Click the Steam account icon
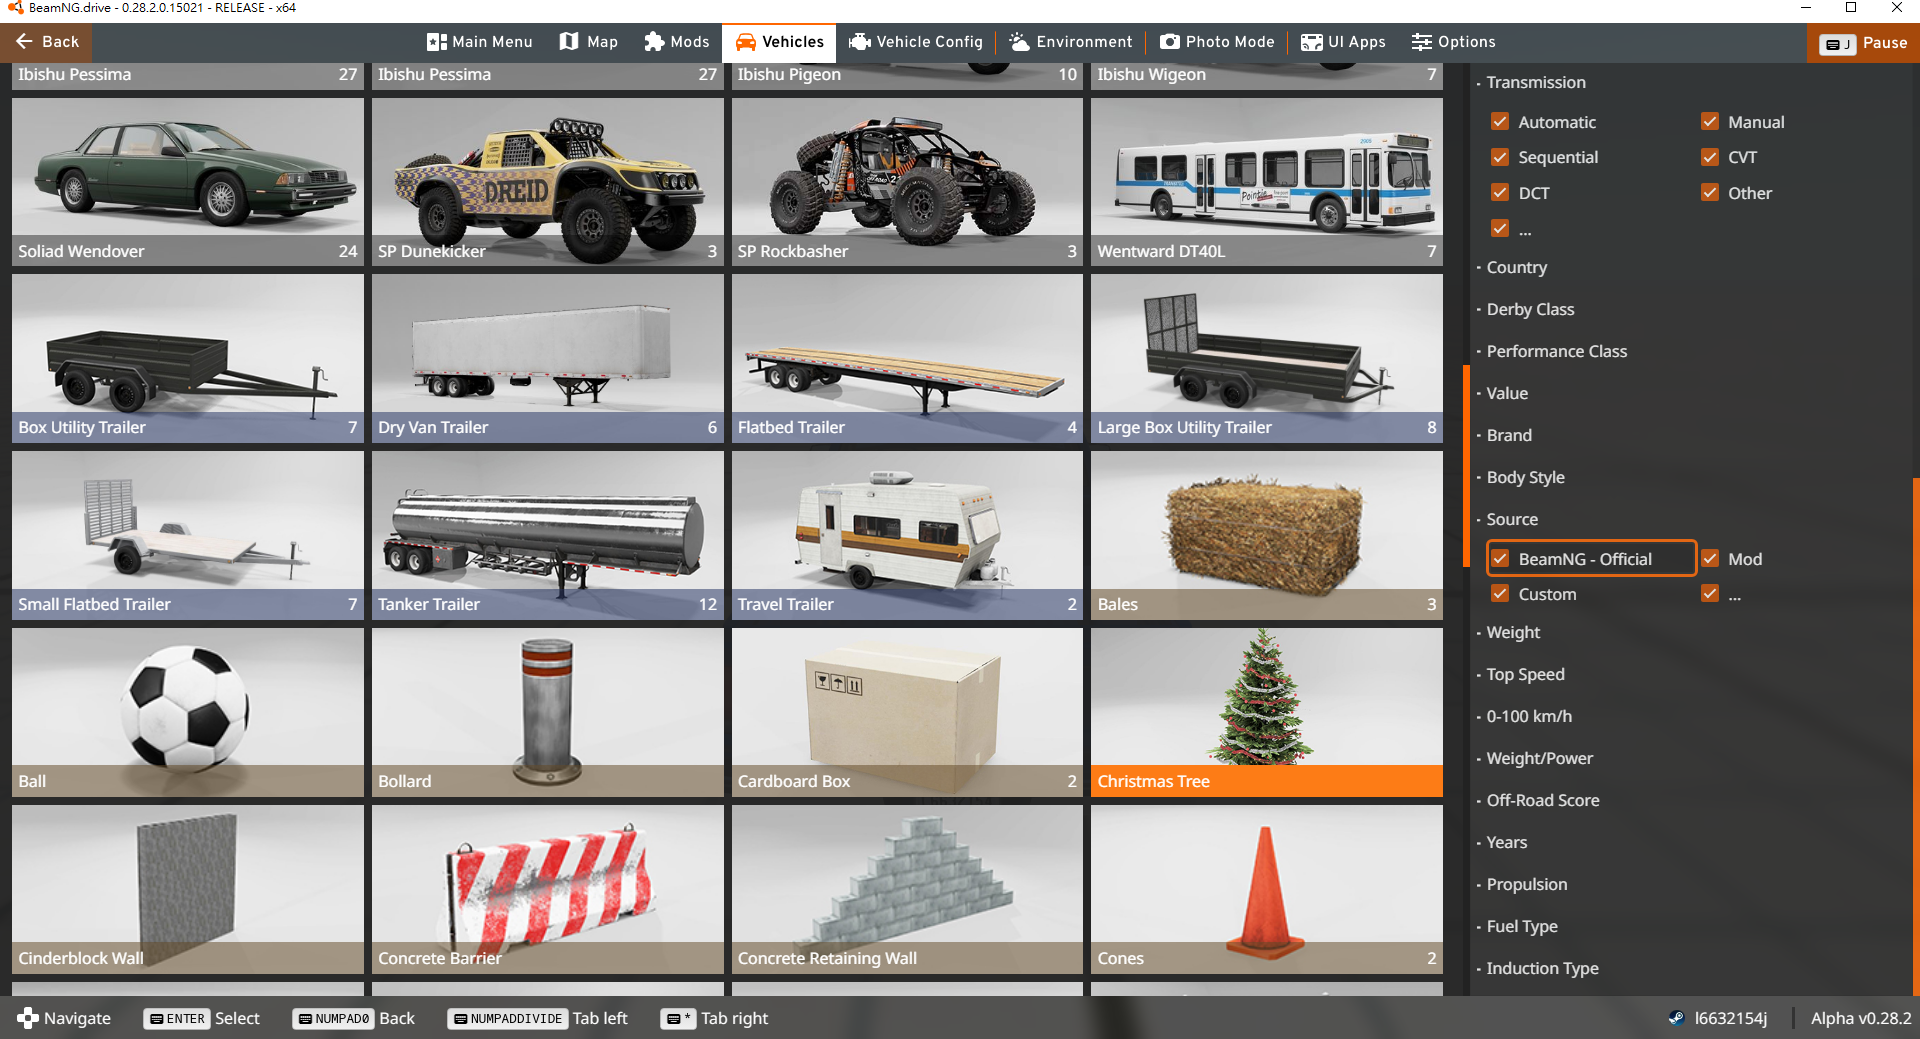The image size is (1920, 1039). tap(1677, 1018)
